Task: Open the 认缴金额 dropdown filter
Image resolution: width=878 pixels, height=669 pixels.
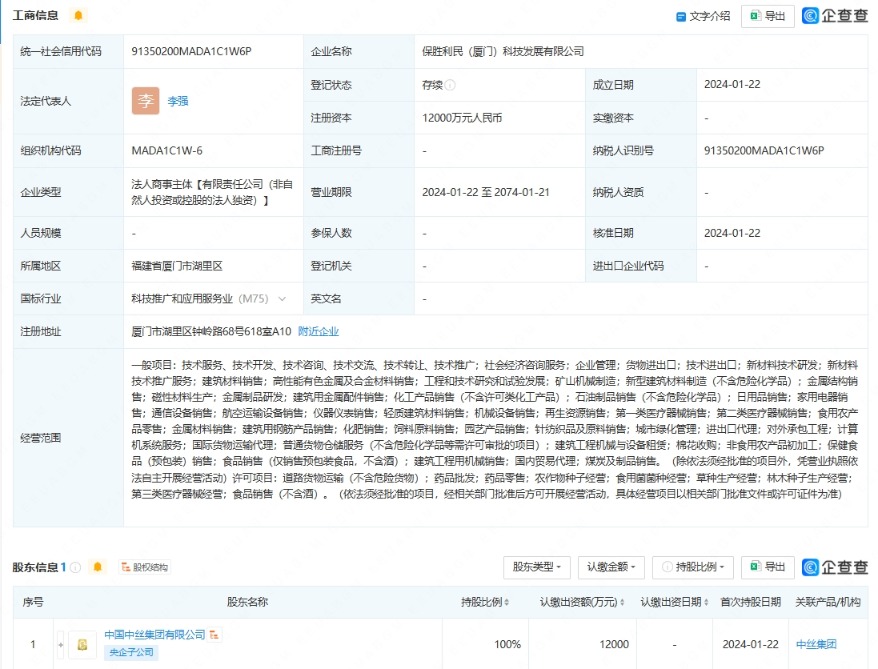Action: [x=612, y=567]
